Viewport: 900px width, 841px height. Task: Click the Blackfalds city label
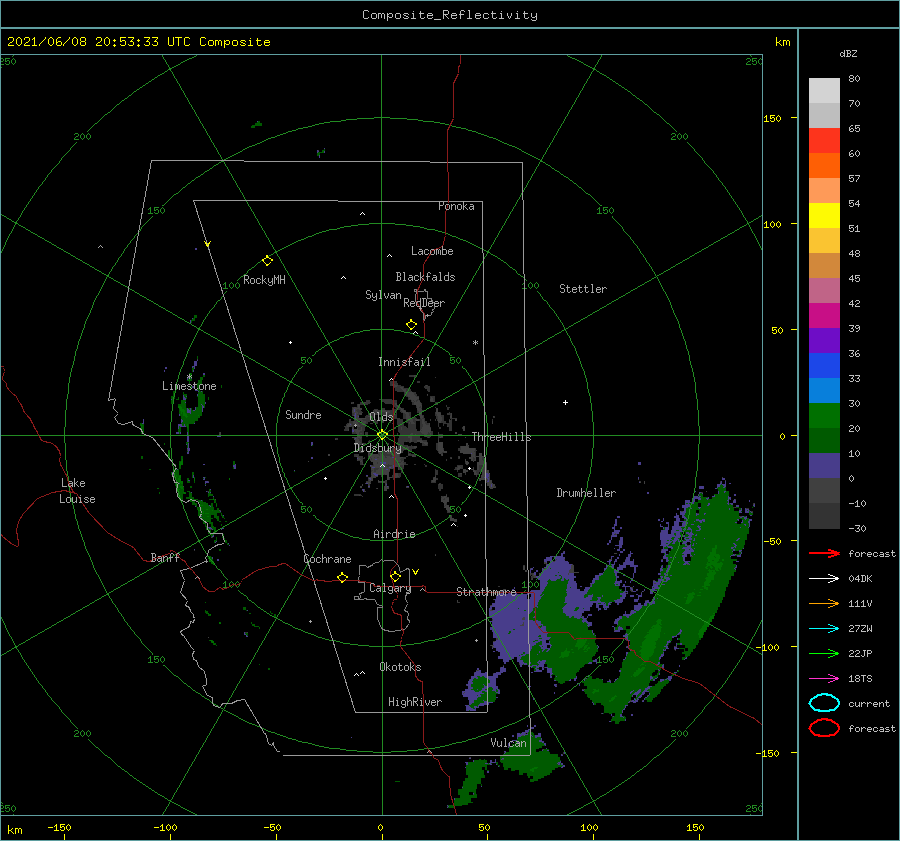425,277
